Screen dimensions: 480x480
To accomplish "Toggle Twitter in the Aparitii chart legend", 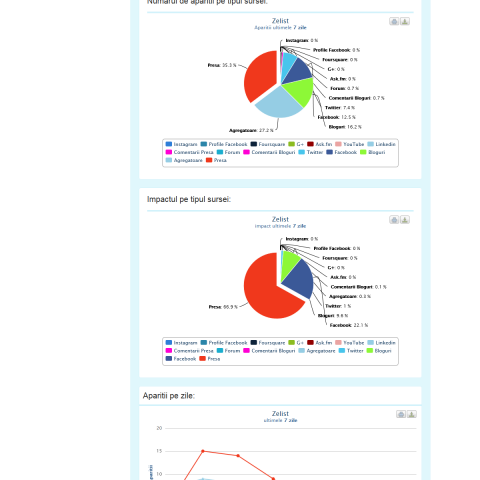I will 311,152.
